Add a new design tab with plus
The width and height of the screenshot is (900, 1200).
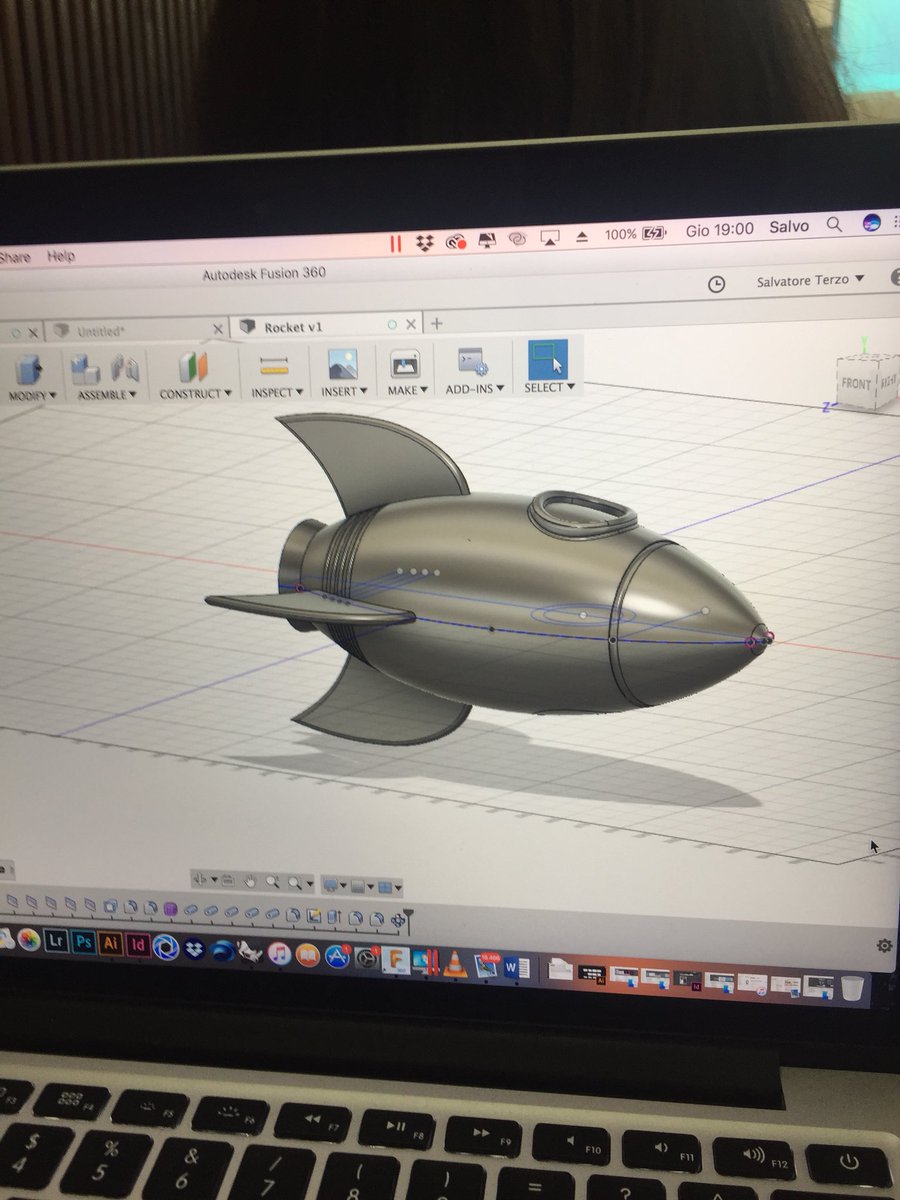coord(436,323)
